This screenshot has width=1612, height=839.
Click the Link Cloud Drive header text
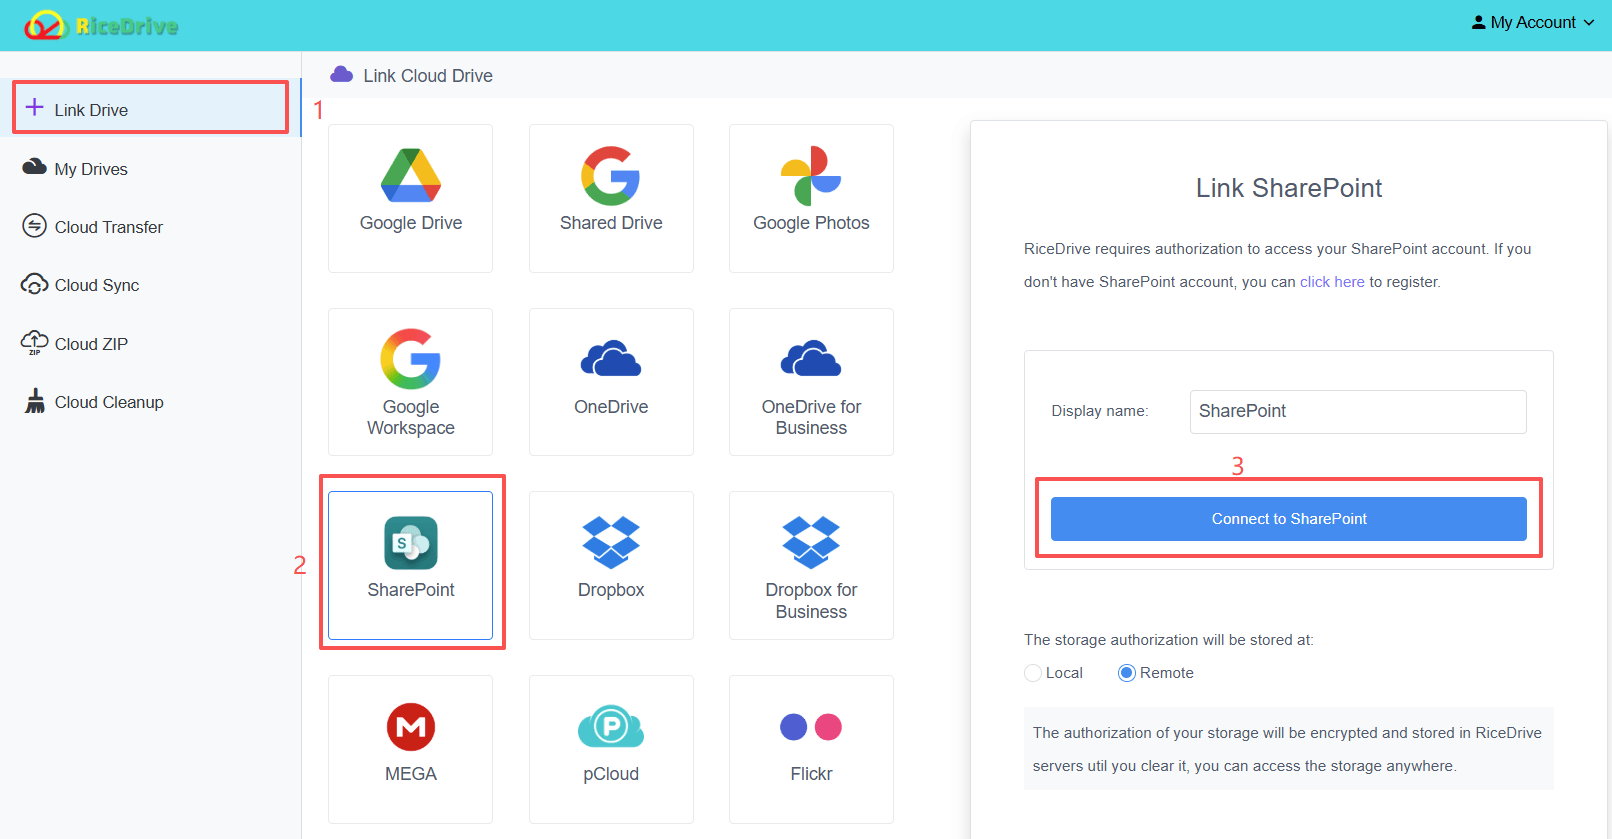tap(428, 76)
